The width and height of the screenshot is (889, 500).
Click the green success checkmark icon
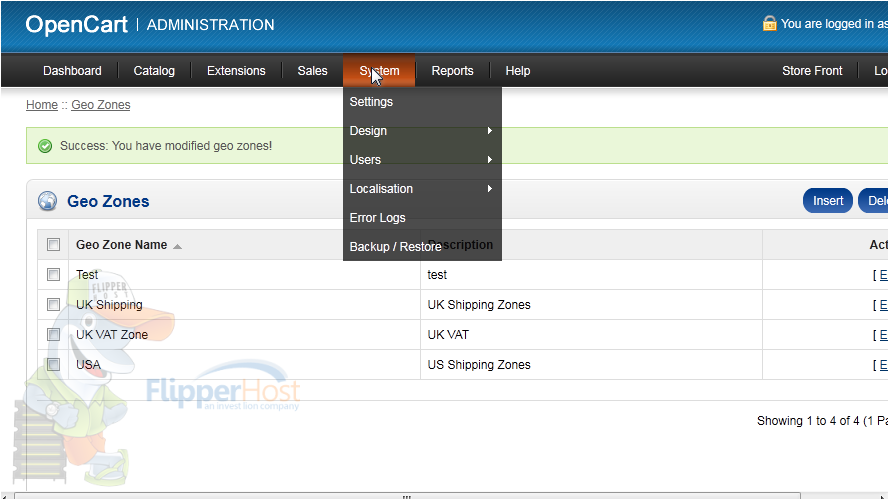[45, 146]
